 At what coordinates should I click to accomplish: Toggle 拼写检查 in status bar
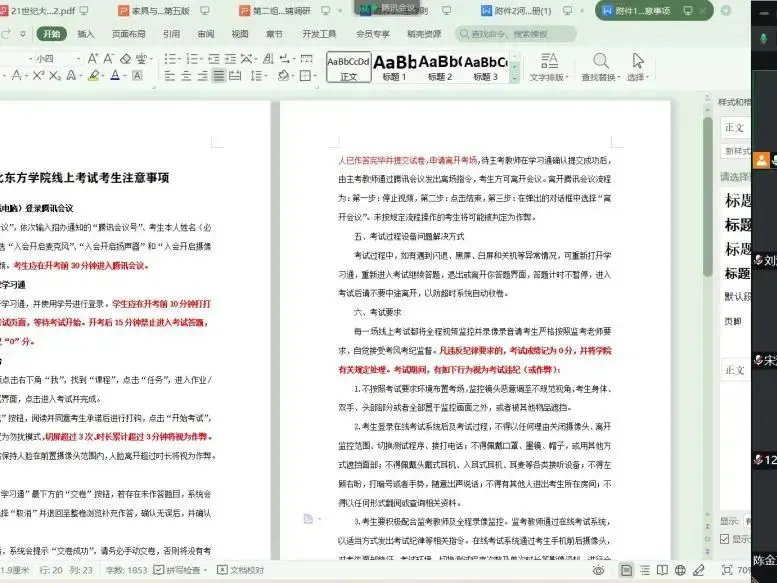[x=180, y=570]
